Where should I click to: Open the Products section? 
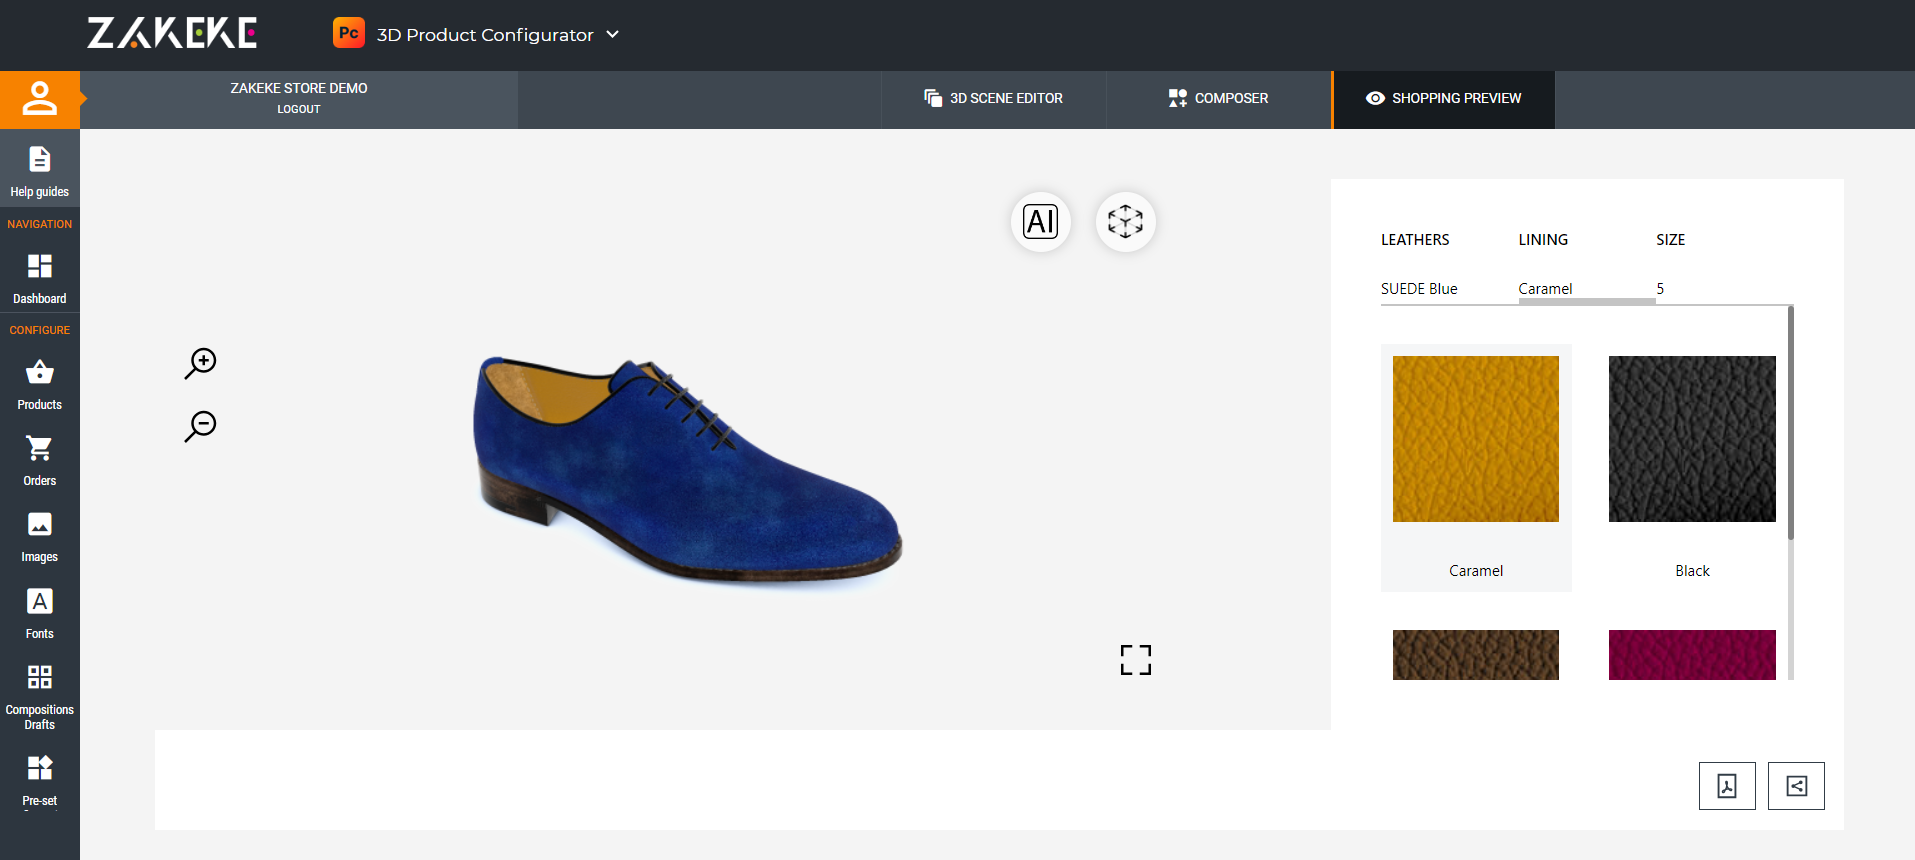[40, 385]
